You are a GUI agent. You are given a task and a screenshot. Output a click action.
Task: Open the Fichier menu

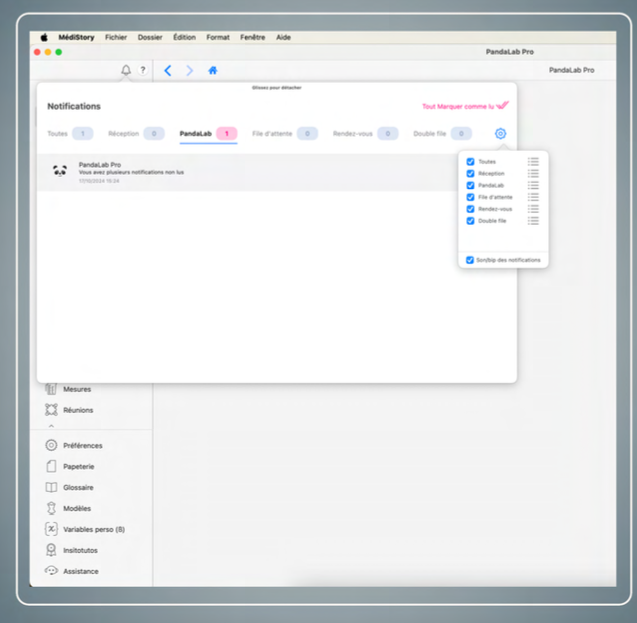(x=116, y=37)
